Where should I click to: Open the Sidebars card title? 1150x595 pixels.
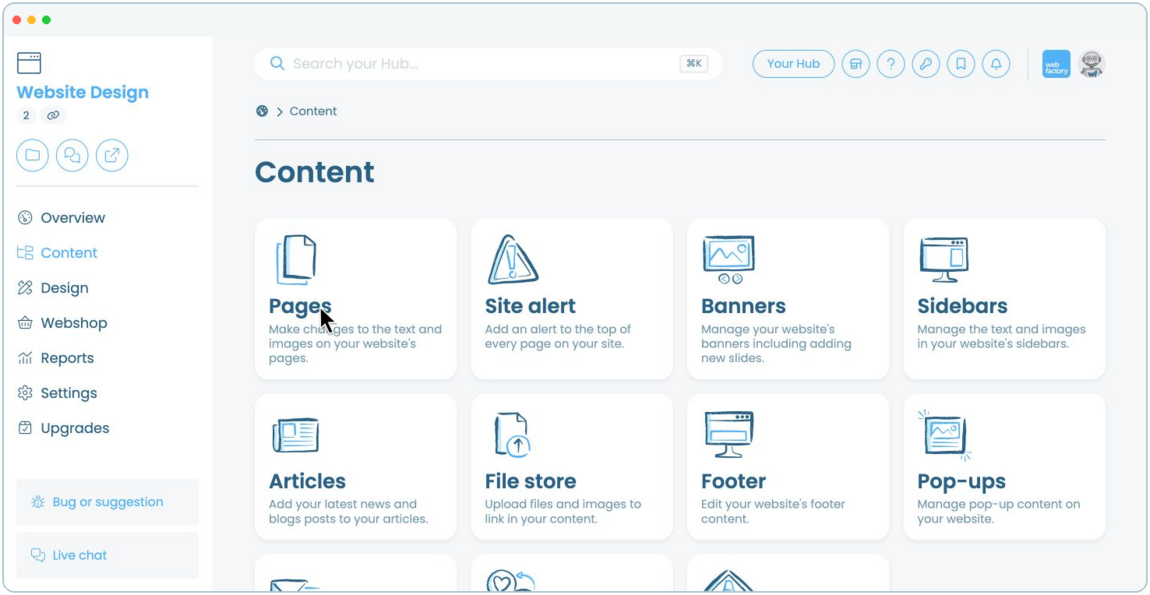[962, 306]
